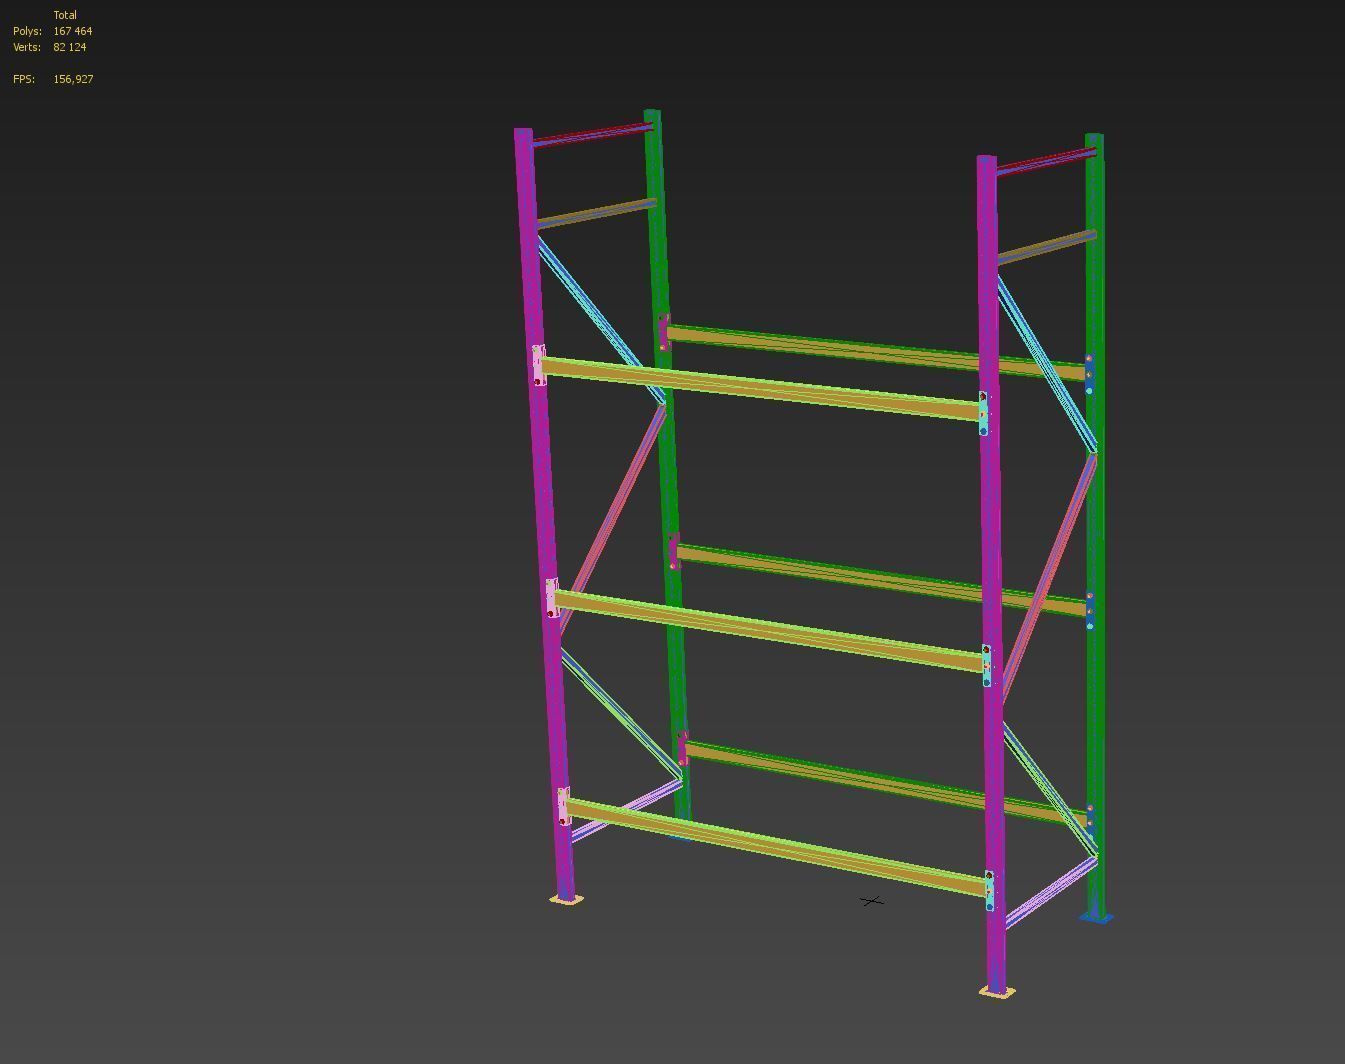Select the top rear green beam
This screenshot has height=1064, width=1345.
pos(875,351)
